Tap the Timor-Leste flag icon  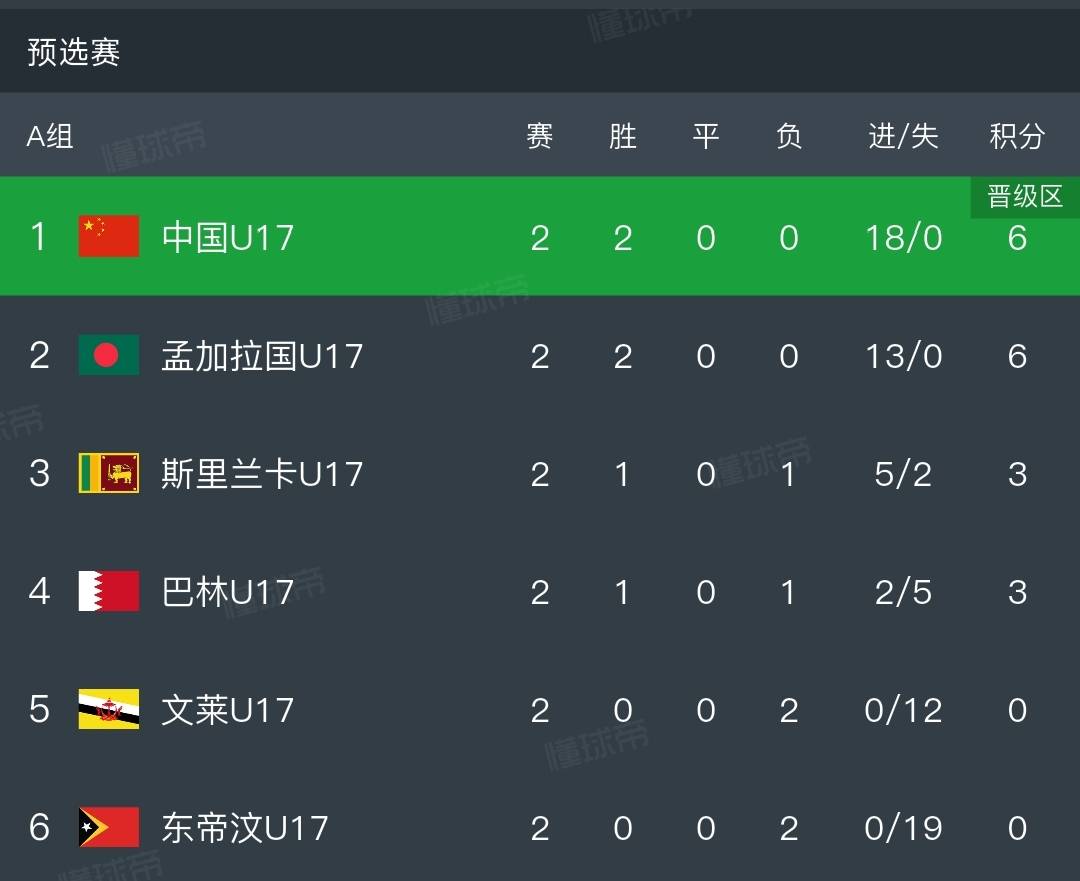pyautogui.click(x=109, y=827)
